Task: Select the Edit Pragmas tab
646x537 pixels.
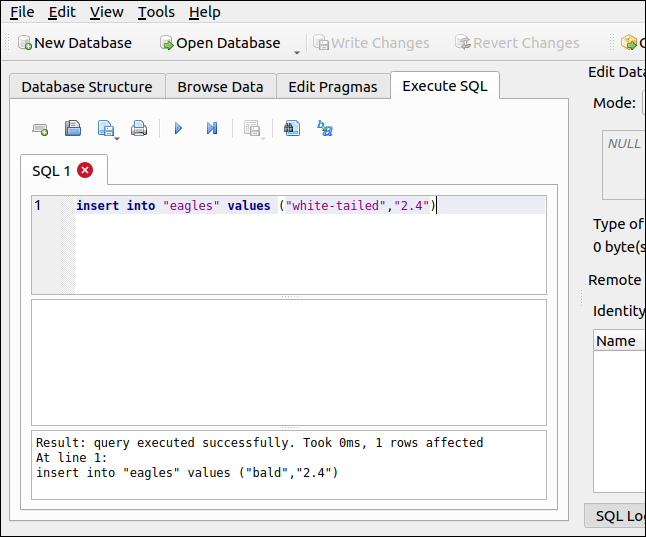Action: (x=333, y=87)
